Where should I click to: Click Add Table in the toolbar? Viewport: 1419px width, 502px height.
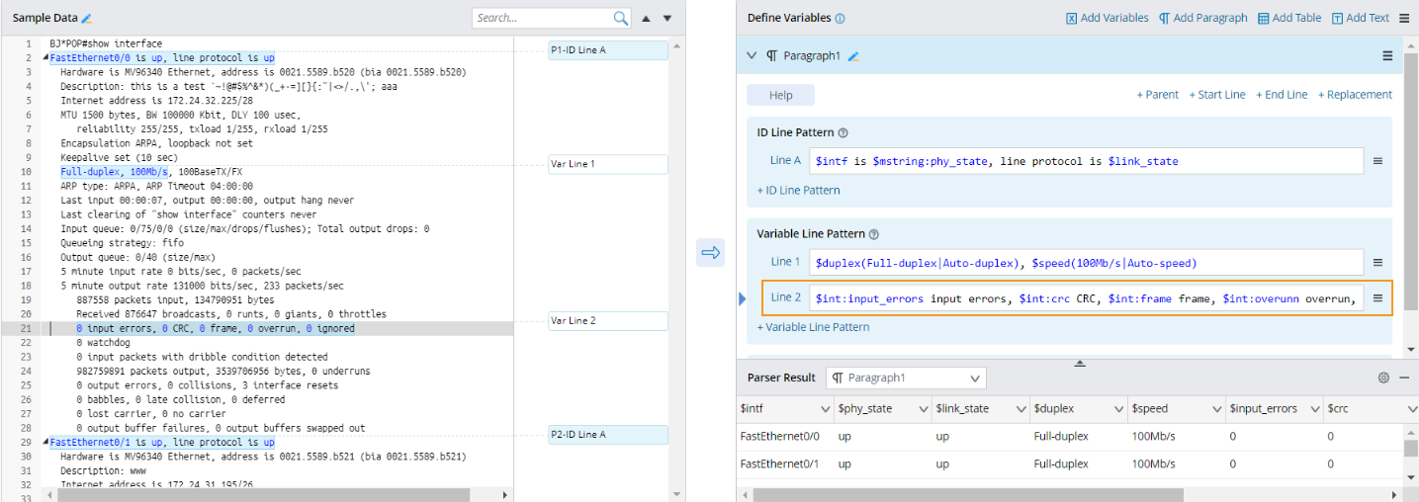point(1289,18)
